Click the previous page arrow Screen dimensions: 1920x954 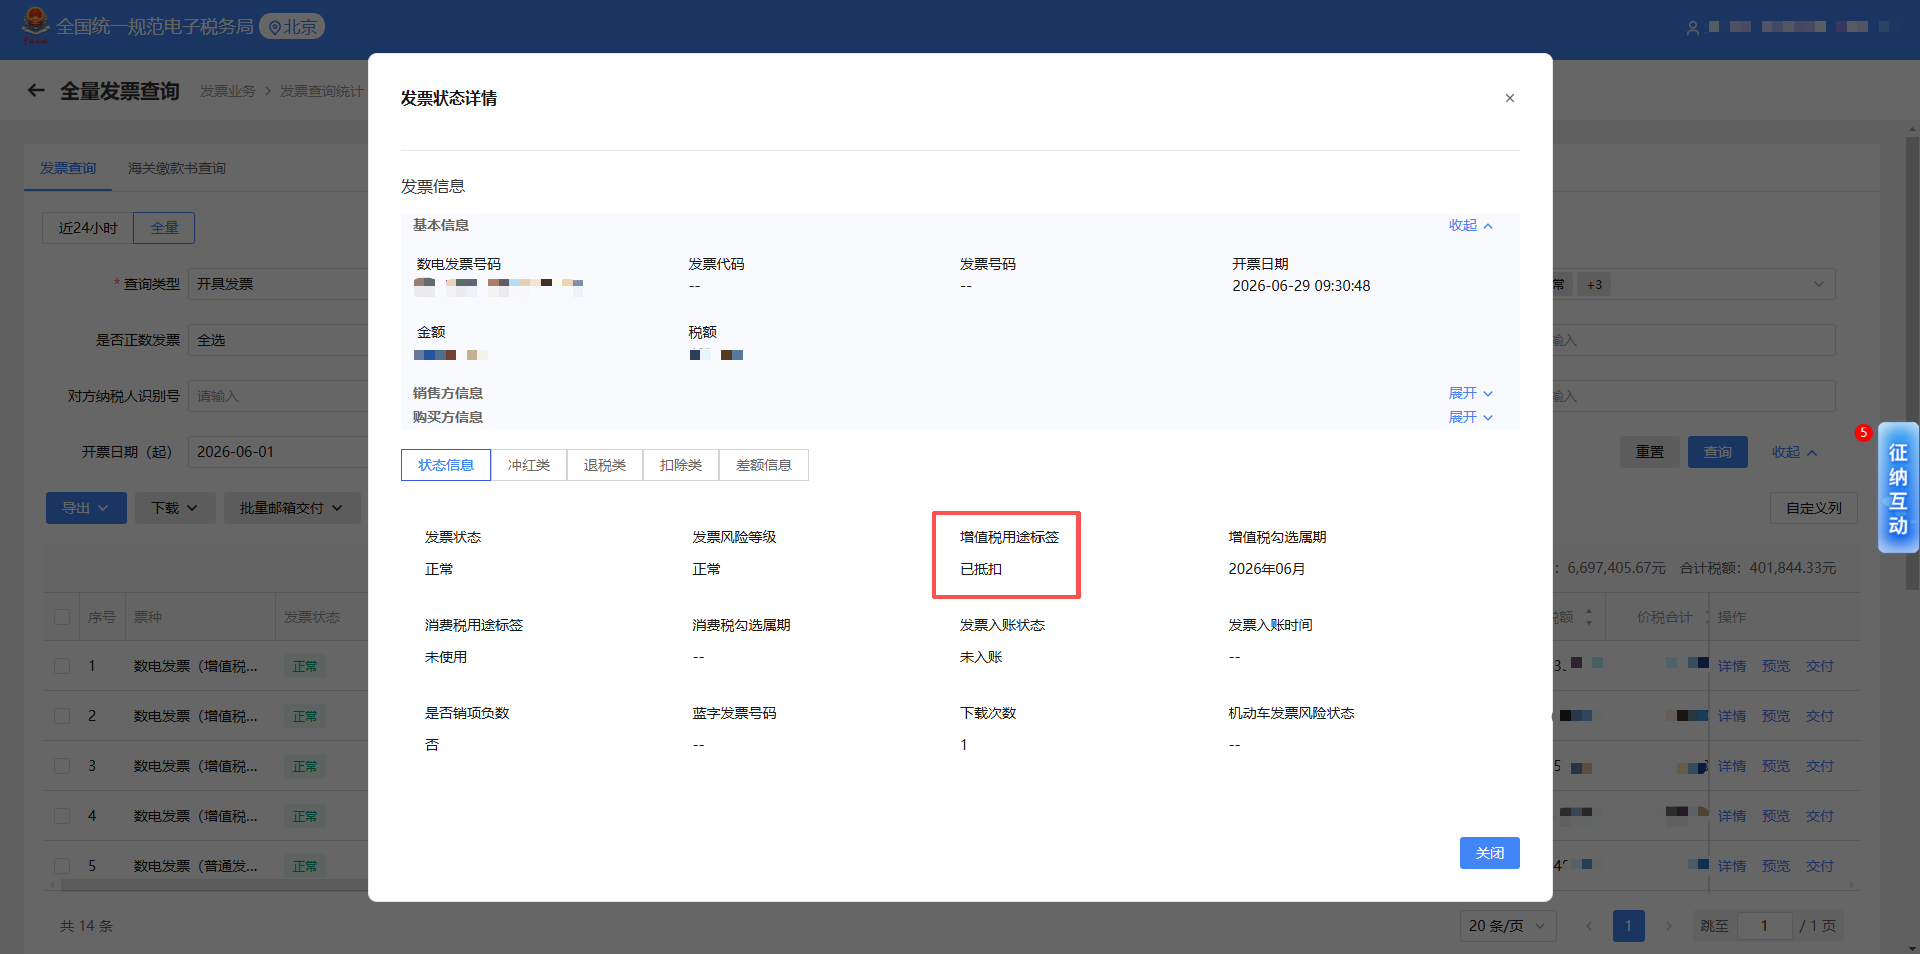click(x=1589, y=926)
